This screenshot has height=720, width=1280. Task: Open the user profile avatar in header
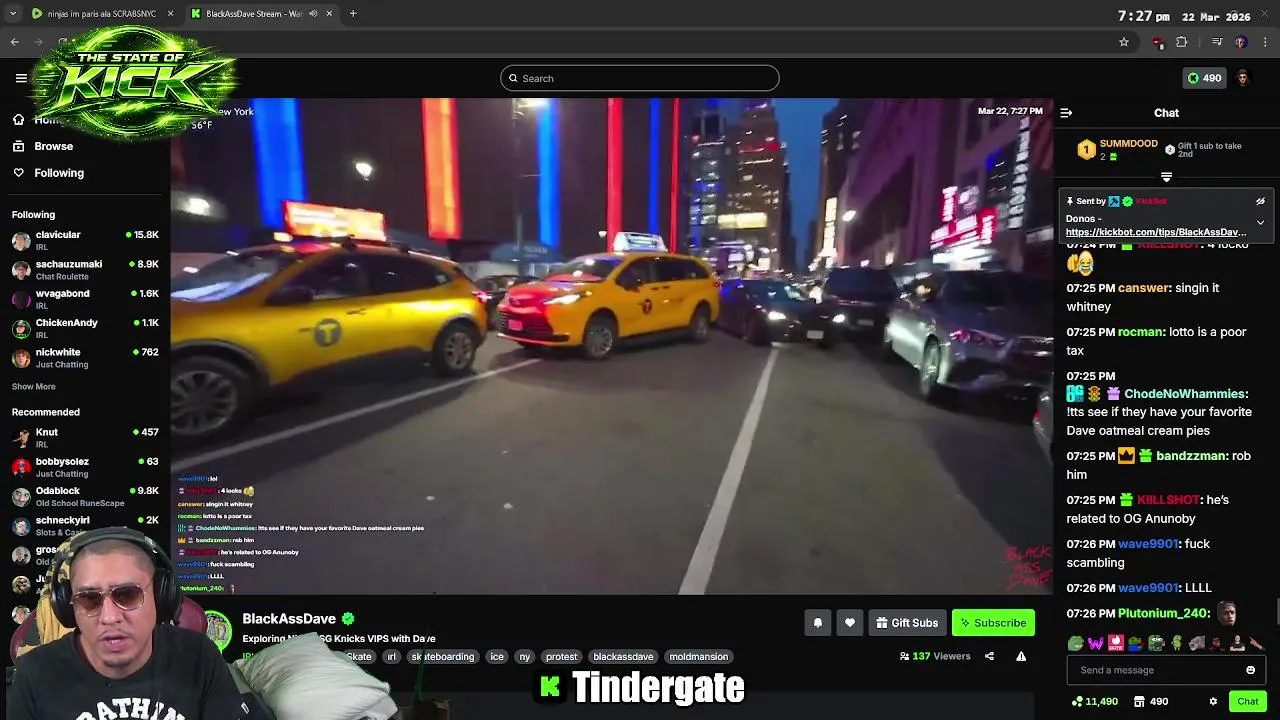[x=1243, y=78]
